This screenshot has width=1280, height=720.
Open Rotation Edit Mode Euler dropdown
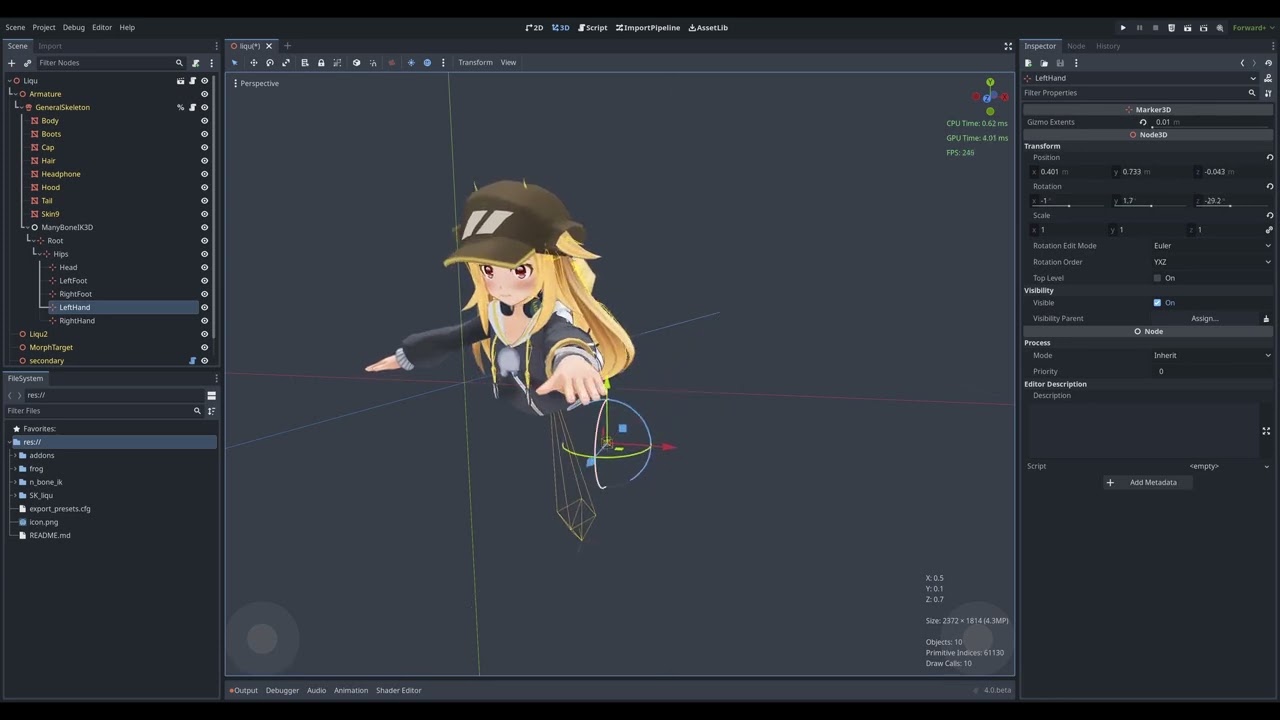(1212, 246)
